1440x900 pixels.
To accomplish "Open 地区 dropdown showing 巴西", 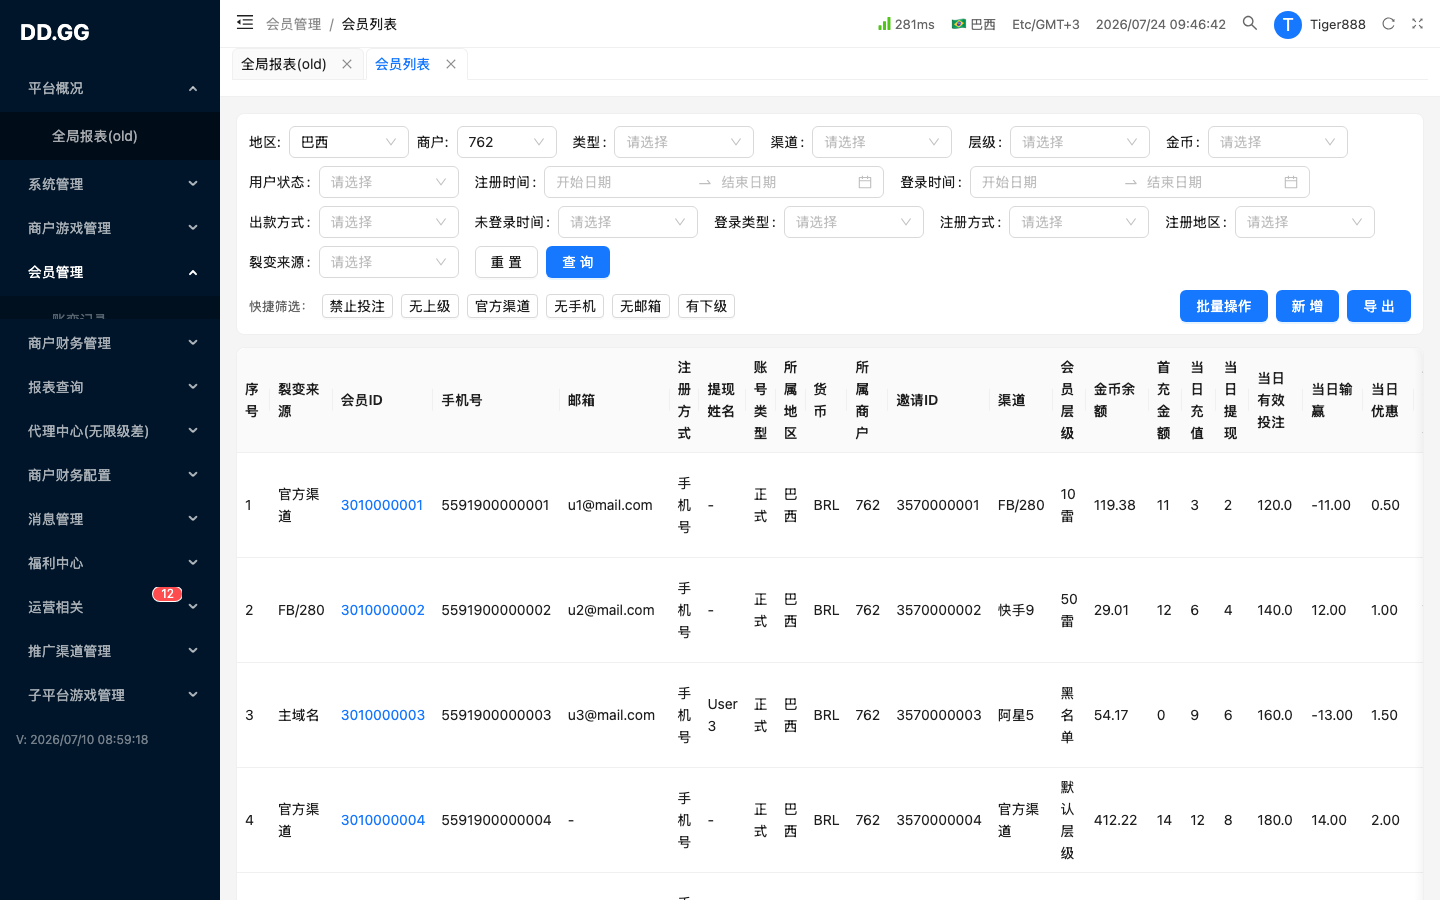I will click(349, 142).
